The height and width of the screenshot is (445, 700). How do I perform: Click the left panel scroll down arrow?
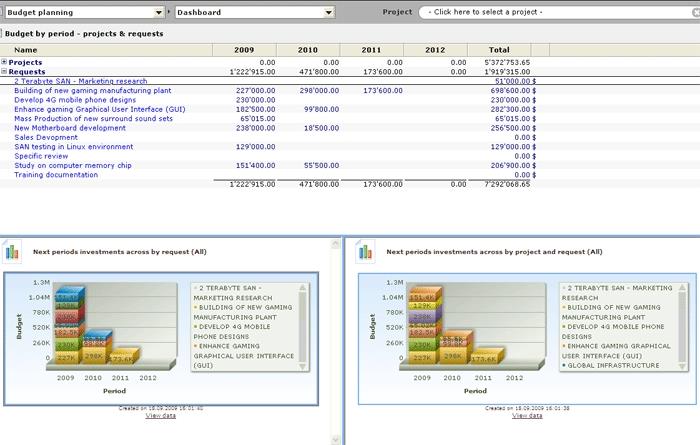(x=336, y=440)
